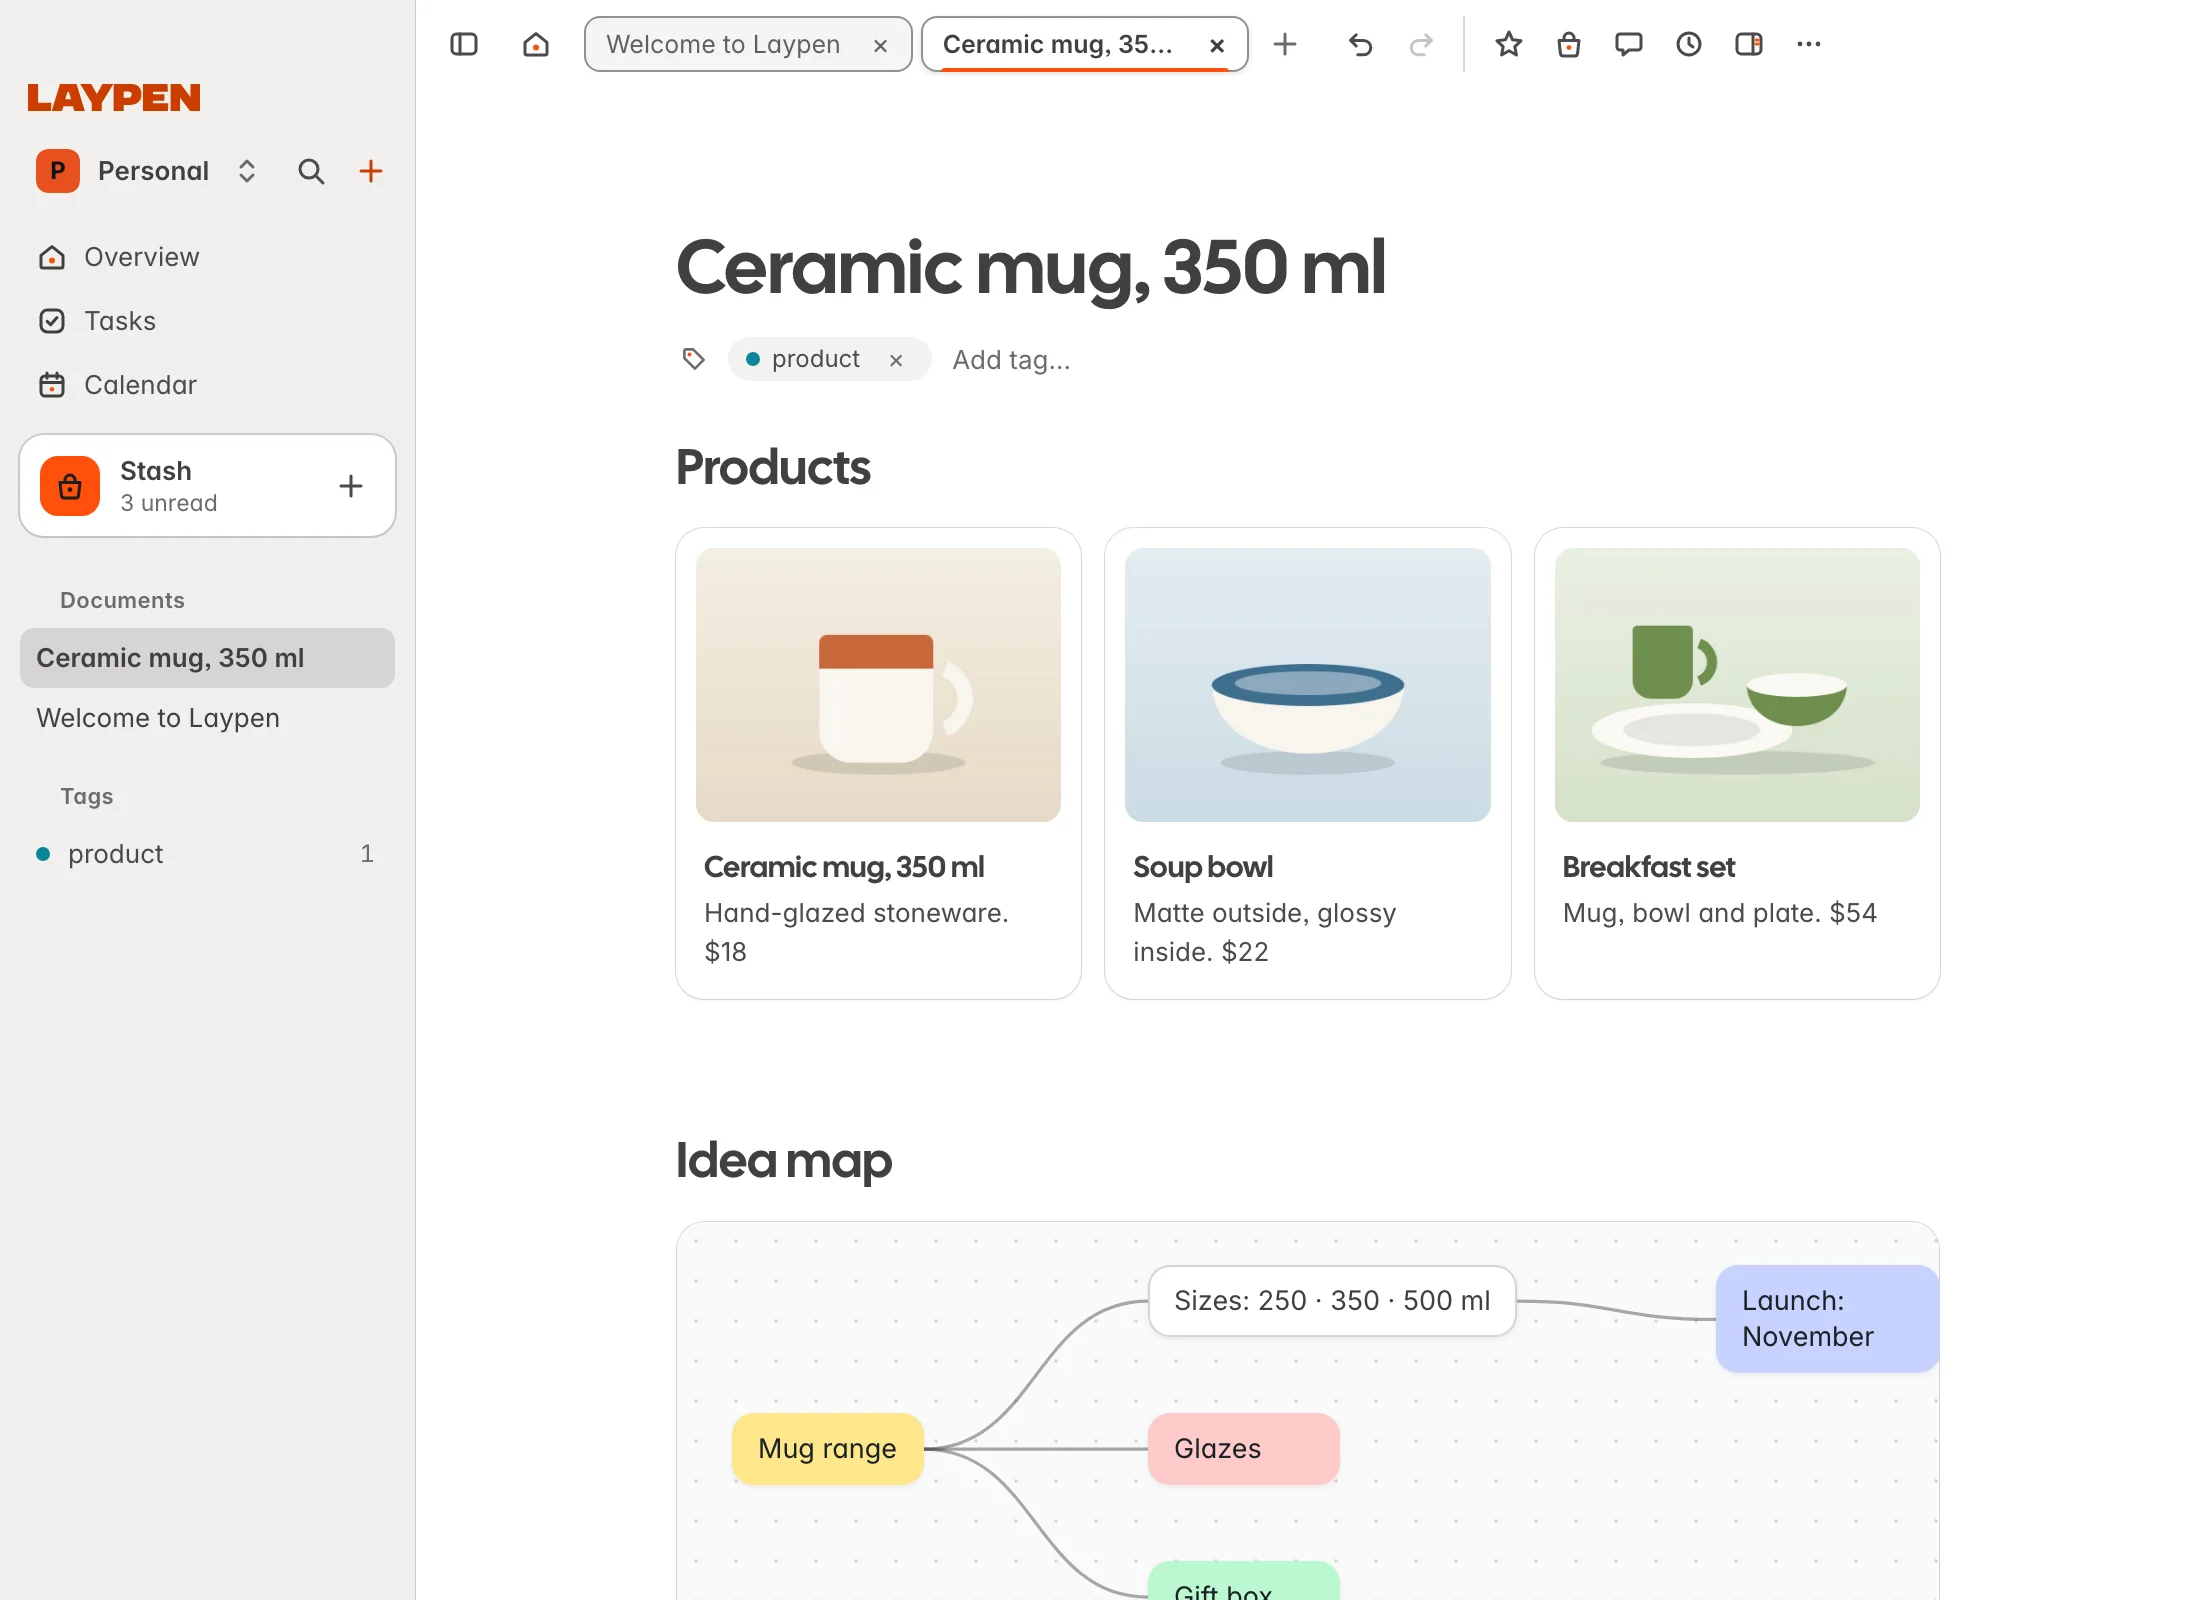Toggle the right side panel icon
The image size is (2200, 1600).
(x=1749, y=44)
